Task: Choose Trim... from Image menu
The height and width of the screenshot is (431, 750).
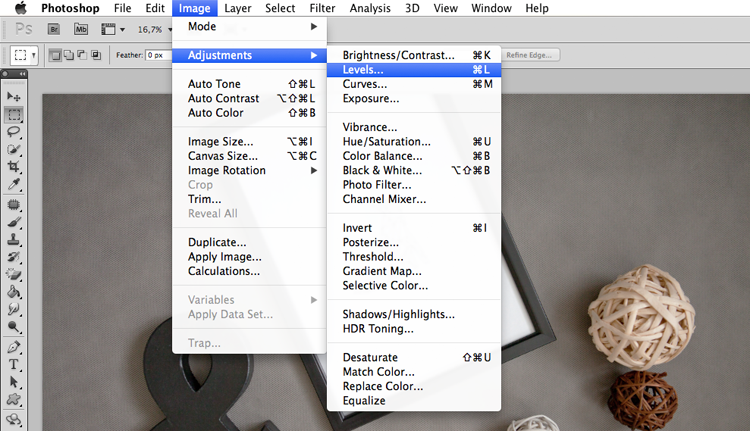Action: point(249,199)
